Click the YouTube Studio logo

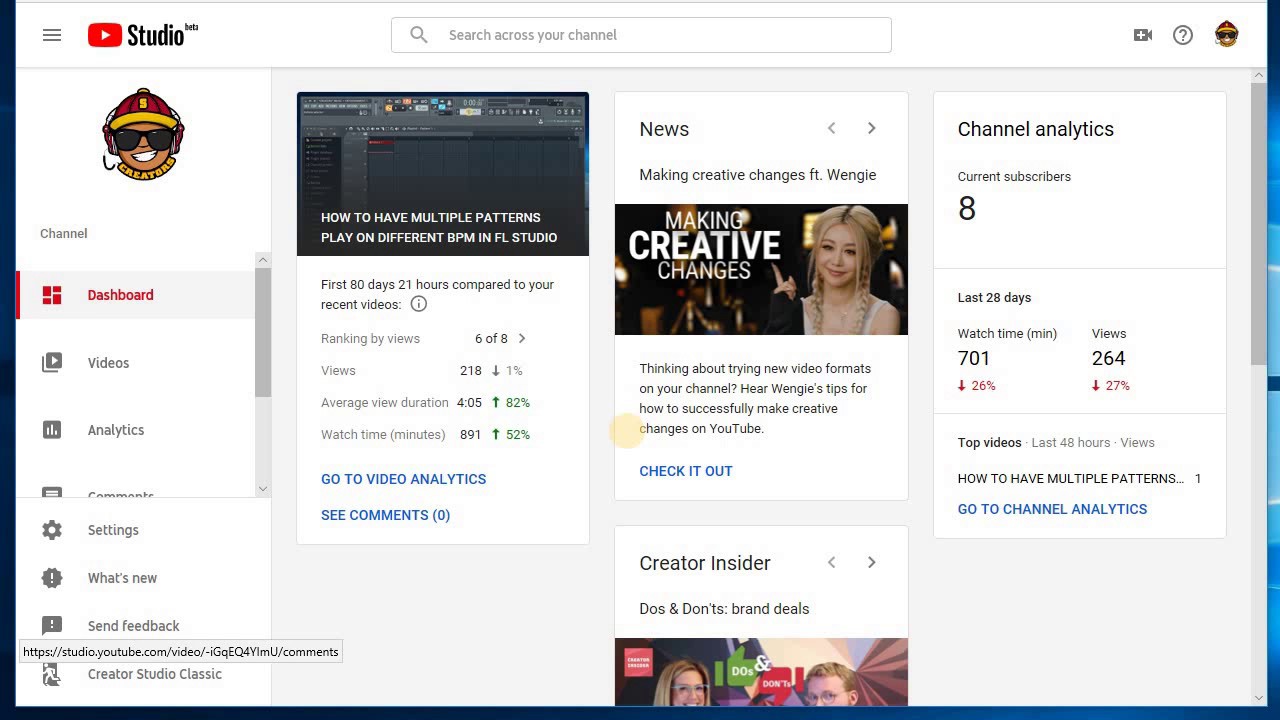pyautogui.click(x=142, y=35)
